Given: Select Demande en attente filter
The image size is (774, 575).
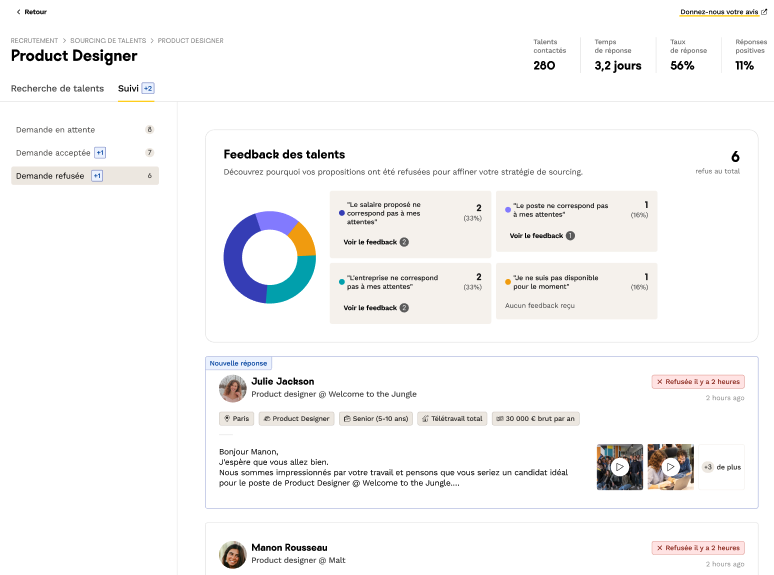Looking at the screenshot, I should (x=55, y=129).
